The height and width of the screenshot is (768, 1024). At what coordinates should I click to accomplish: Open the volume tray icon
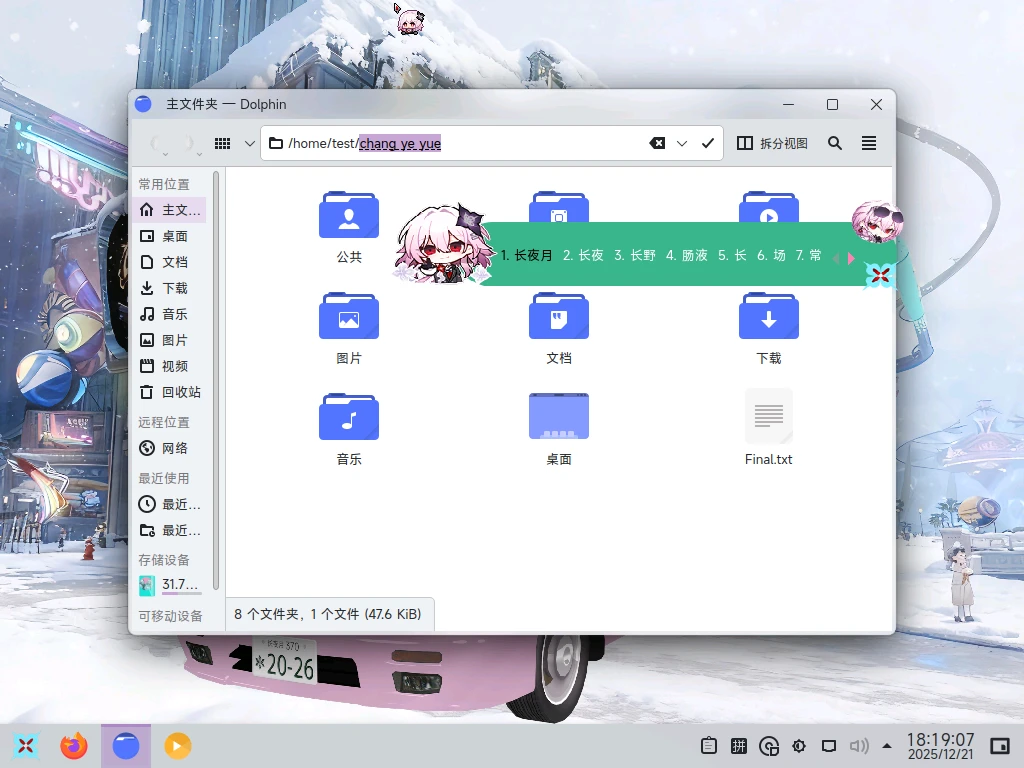tap(859, 745)
